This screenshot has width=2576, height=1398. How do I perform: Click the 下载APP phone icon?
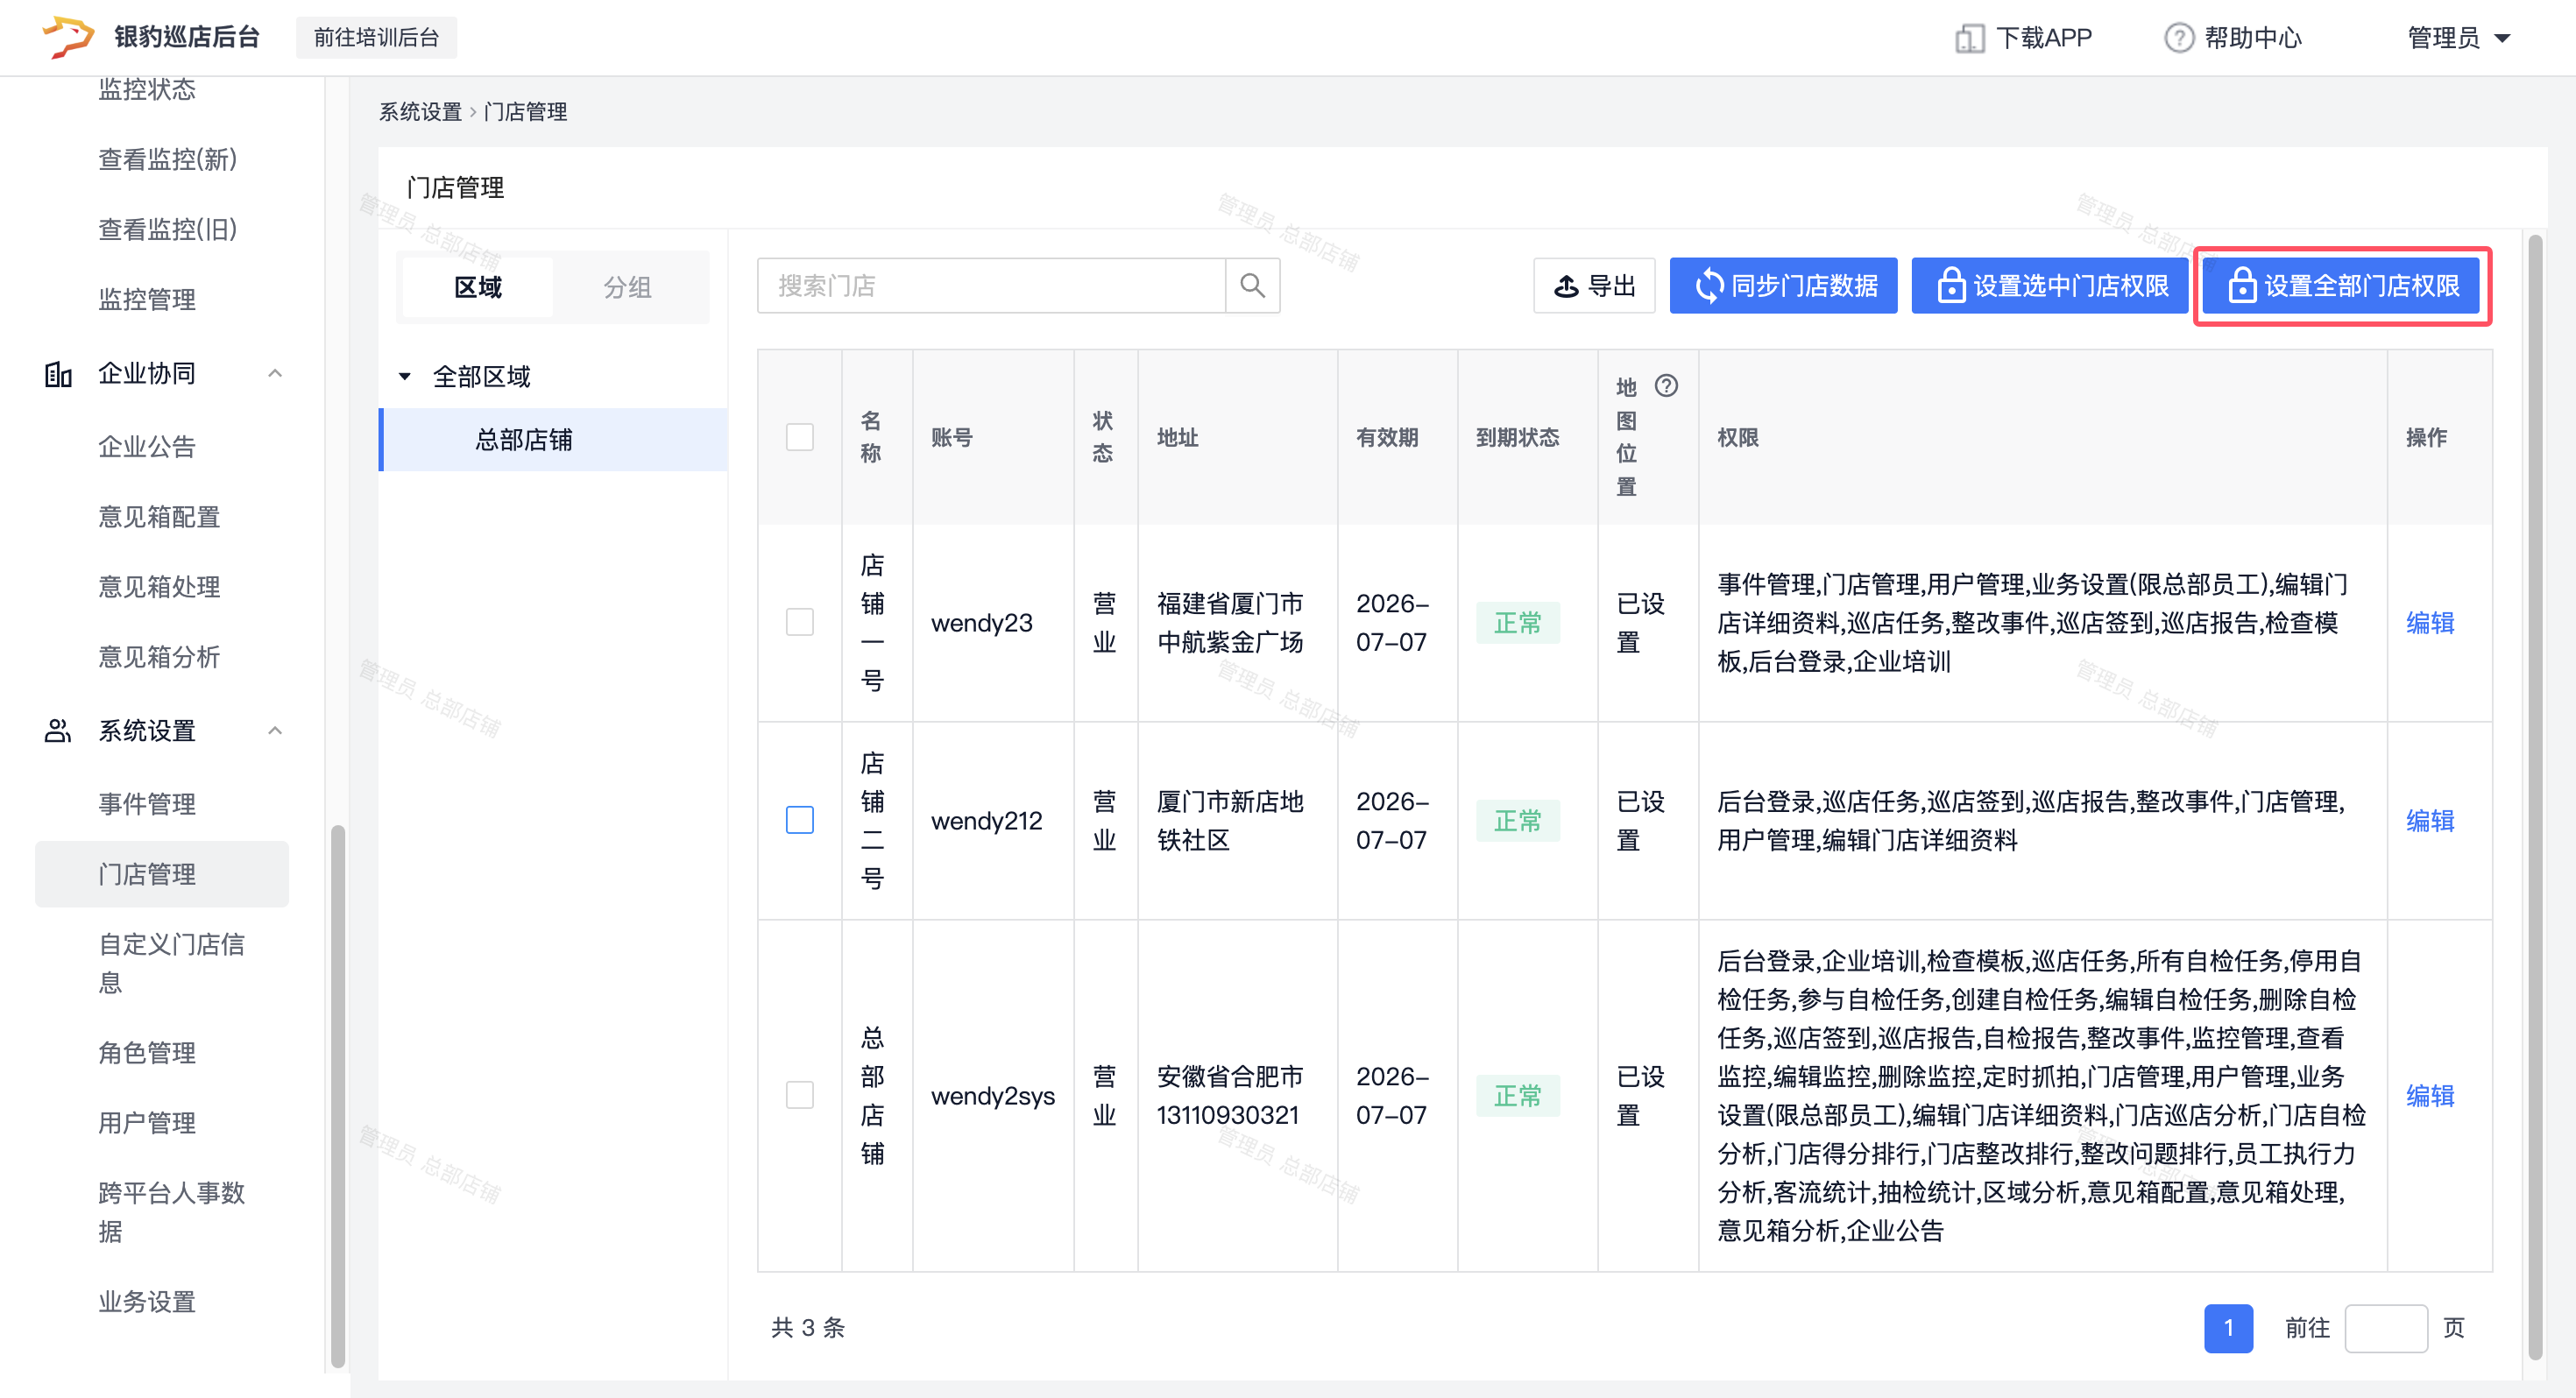click(x=1969, y=38)
